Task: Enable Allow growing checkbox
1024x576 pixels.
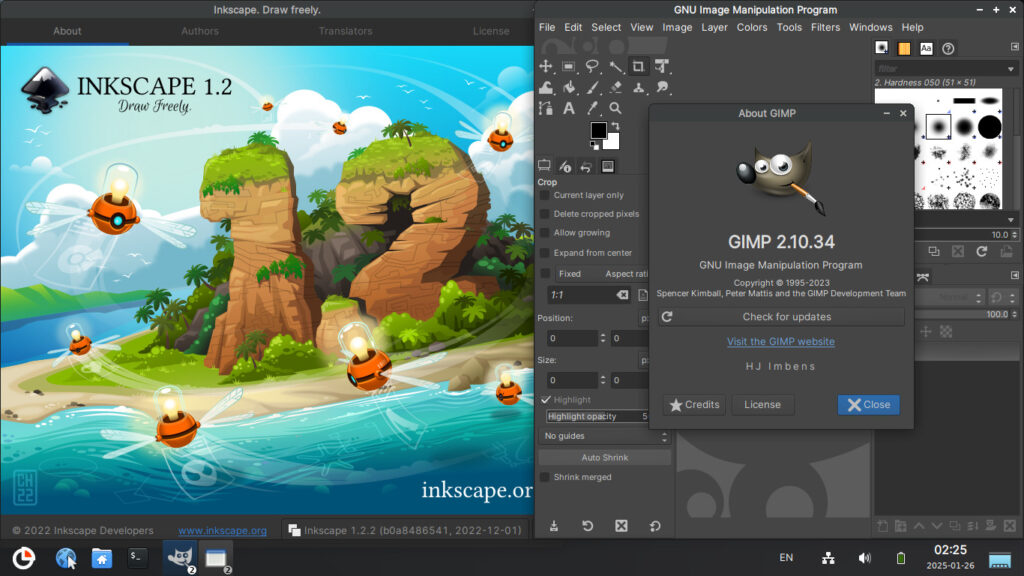Action: click(x=545, y=232)
